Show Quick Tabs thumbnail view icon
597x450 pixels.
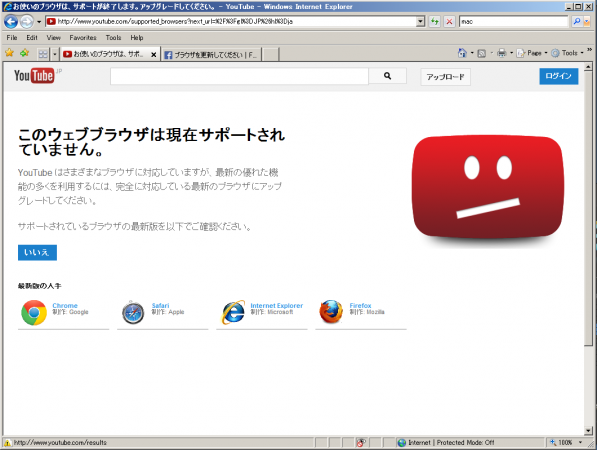43,54
